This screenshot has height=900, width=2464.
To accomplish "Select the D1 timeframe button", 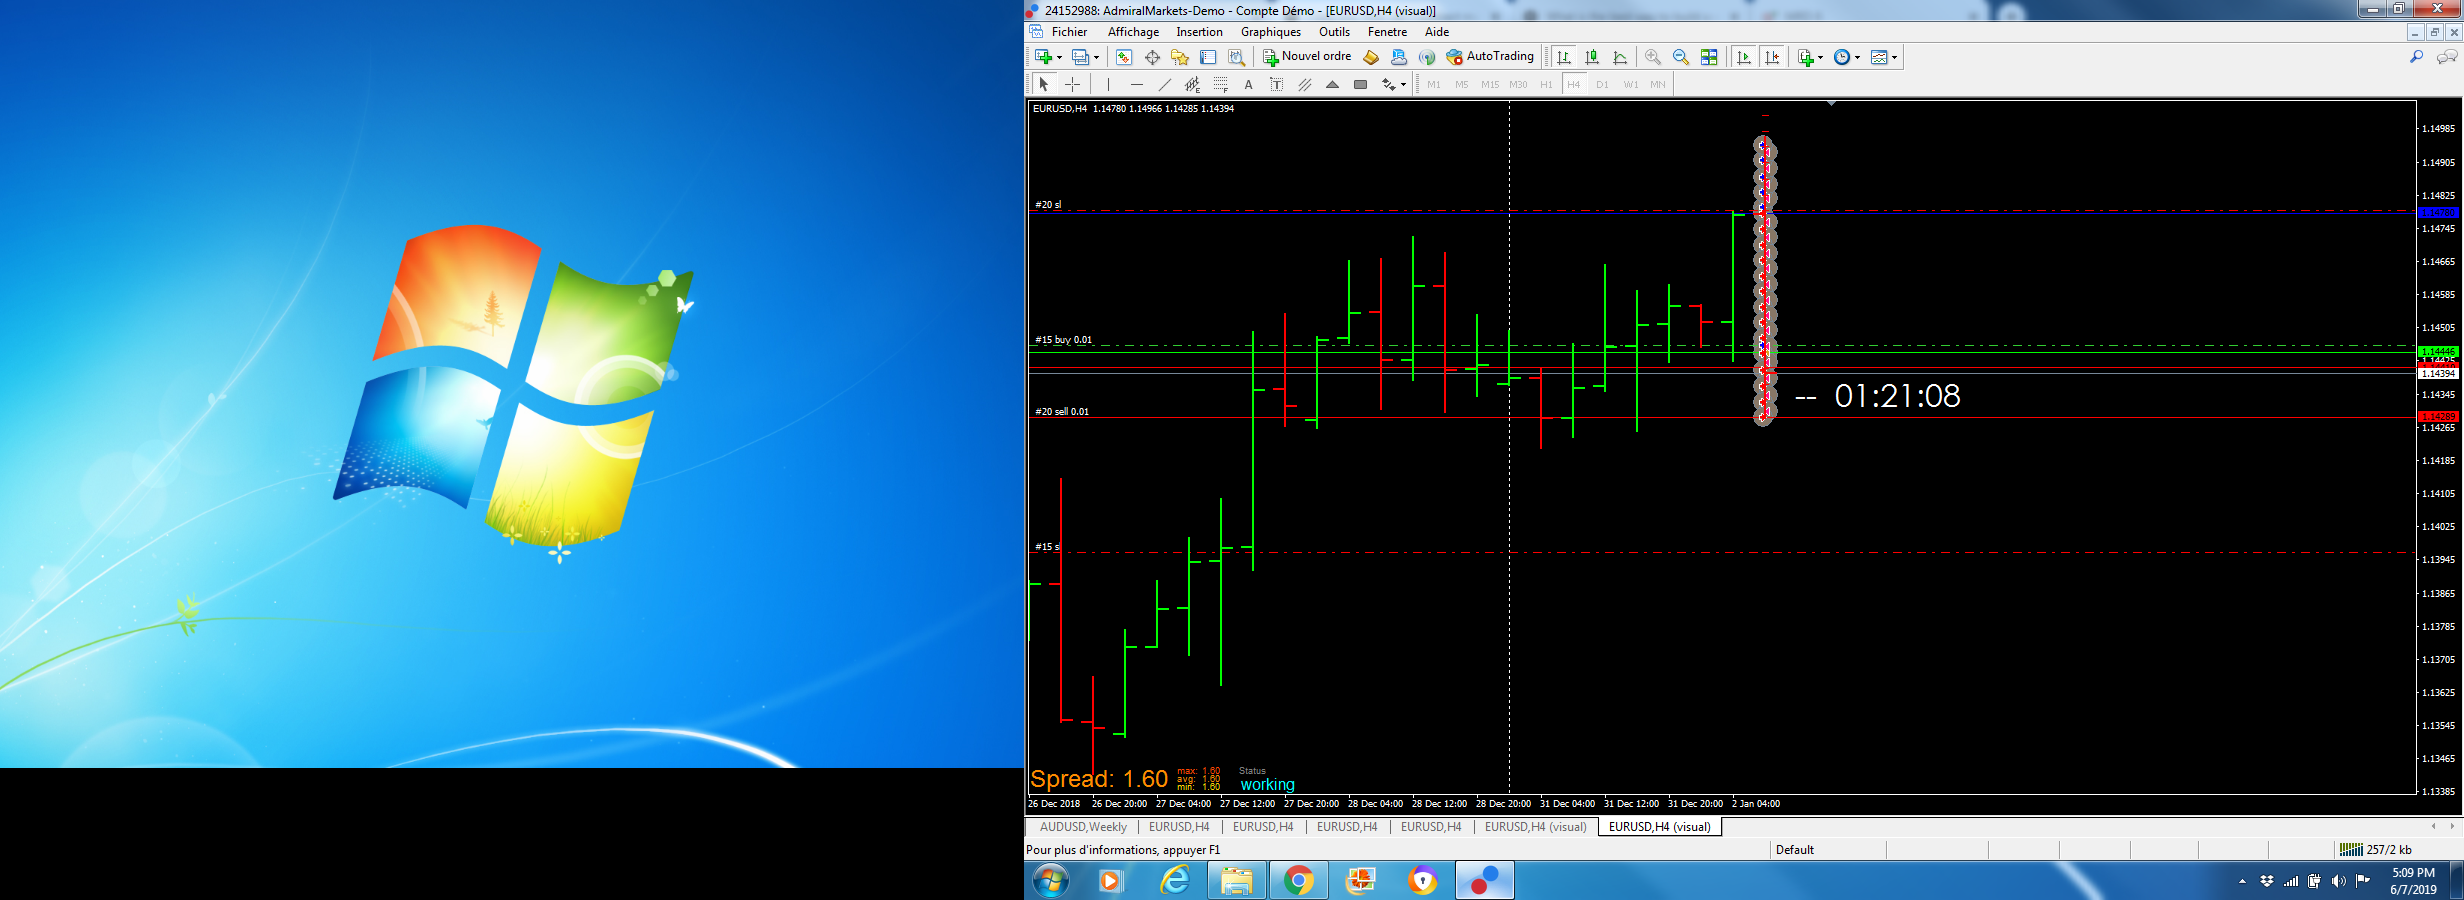I will 1602,84.
